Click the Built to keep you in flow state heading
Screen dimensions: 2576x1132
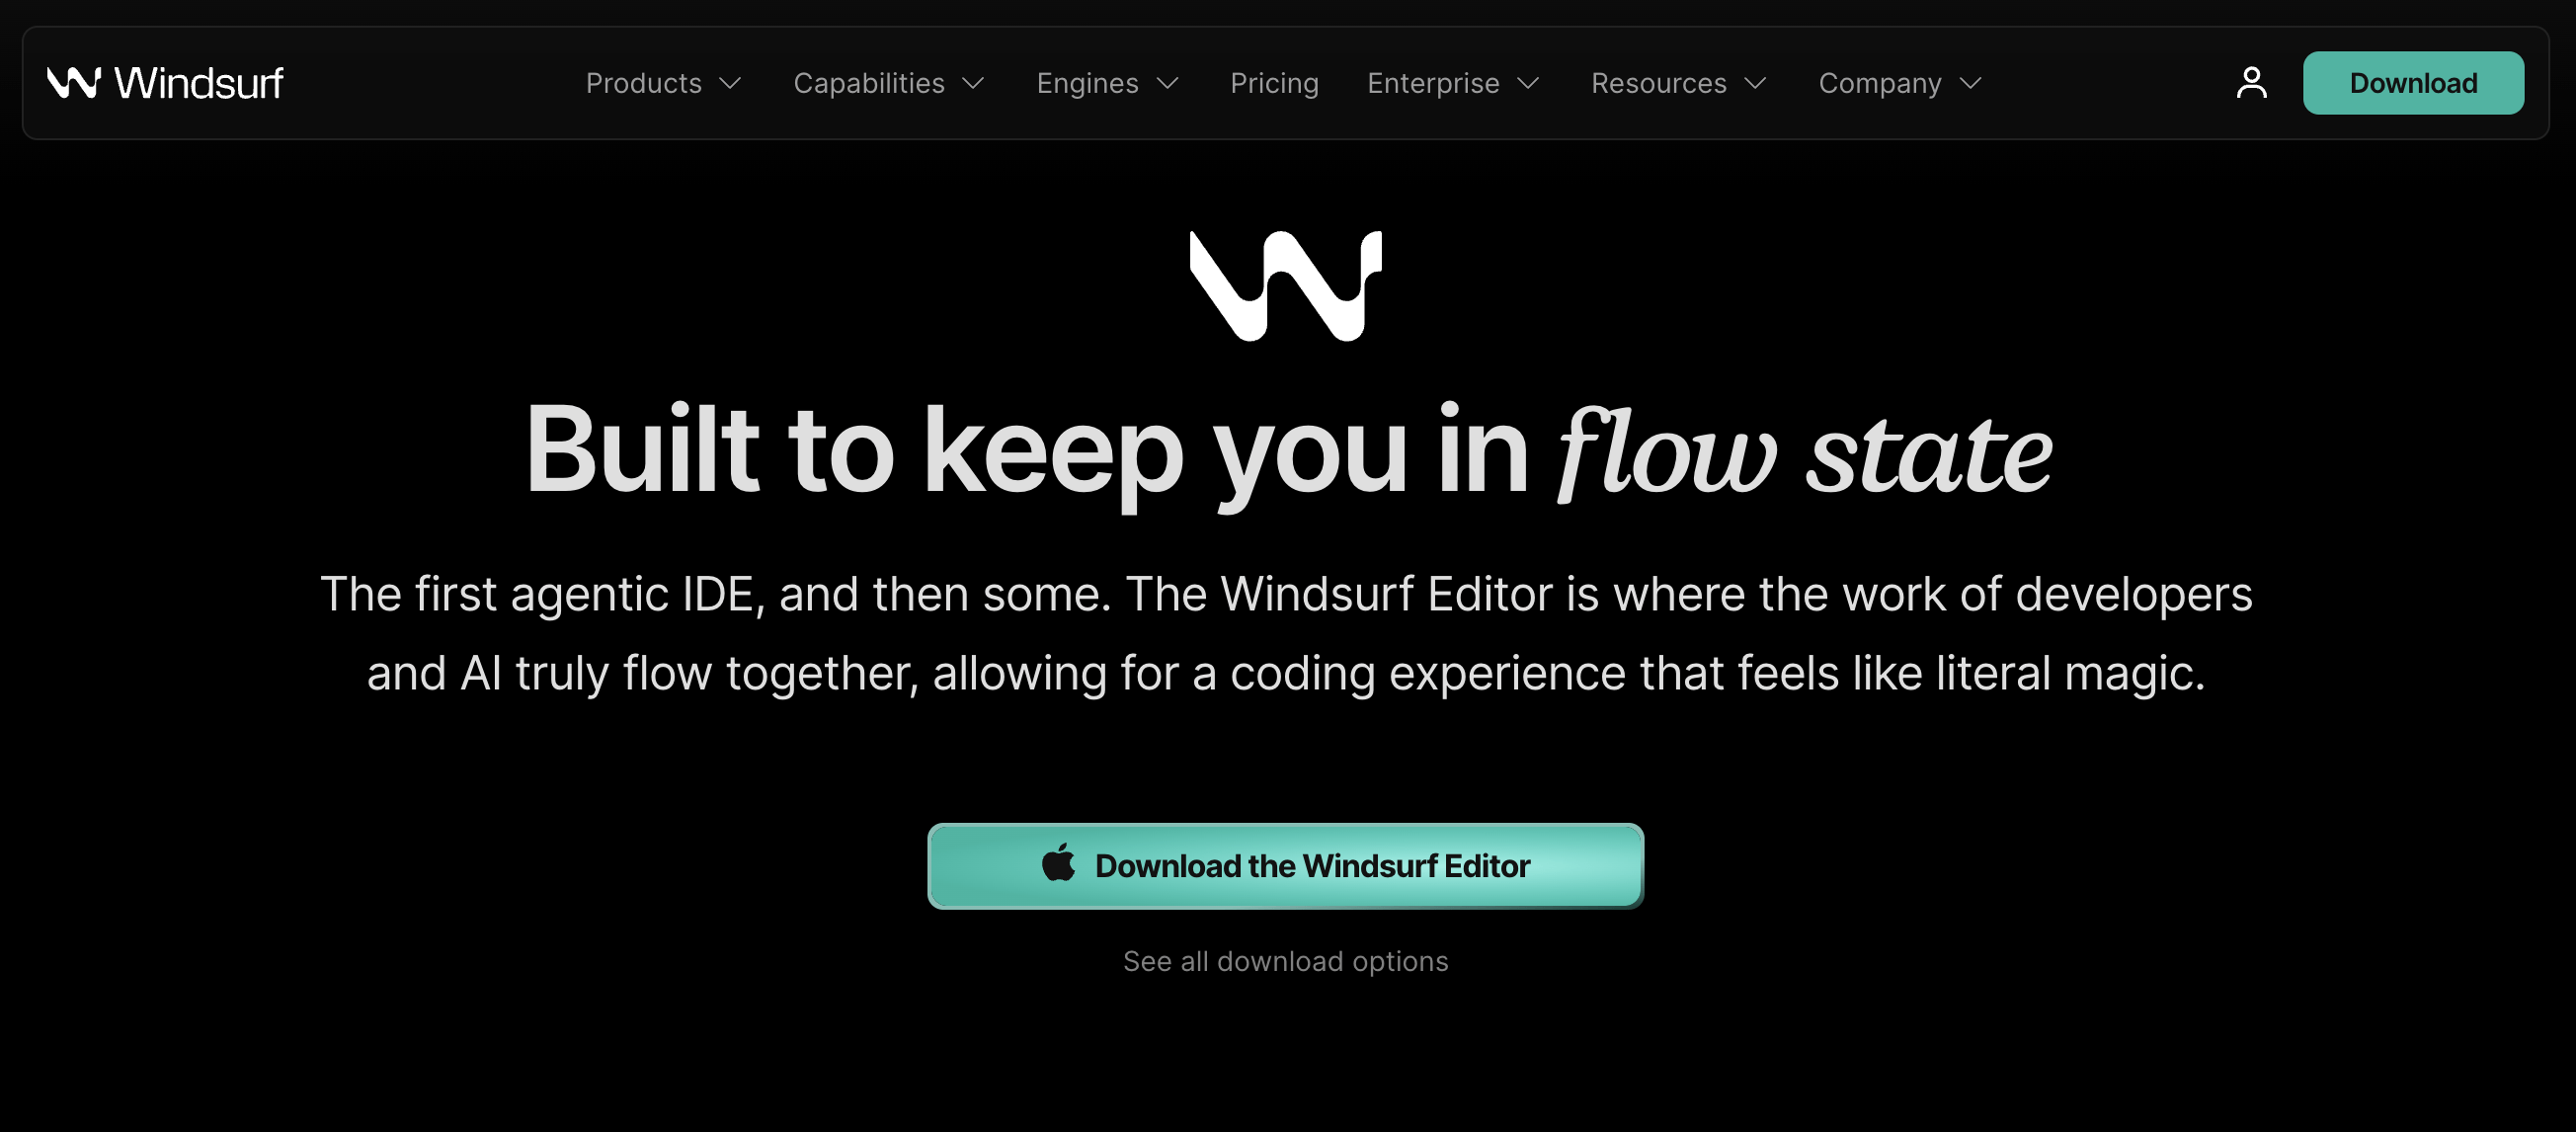click(x=1288, y=450)
